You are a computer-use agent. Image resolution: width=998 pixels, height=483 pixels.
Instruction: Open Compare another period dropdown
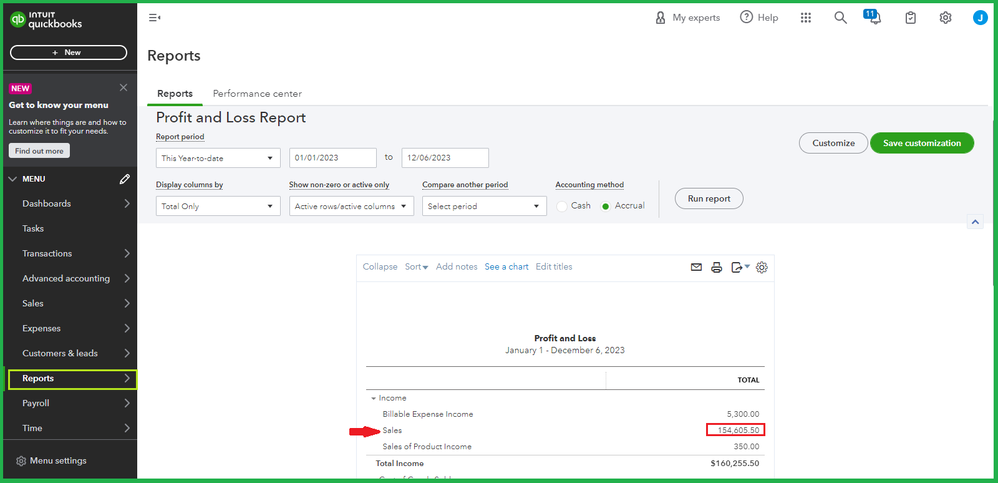(484, 206)
